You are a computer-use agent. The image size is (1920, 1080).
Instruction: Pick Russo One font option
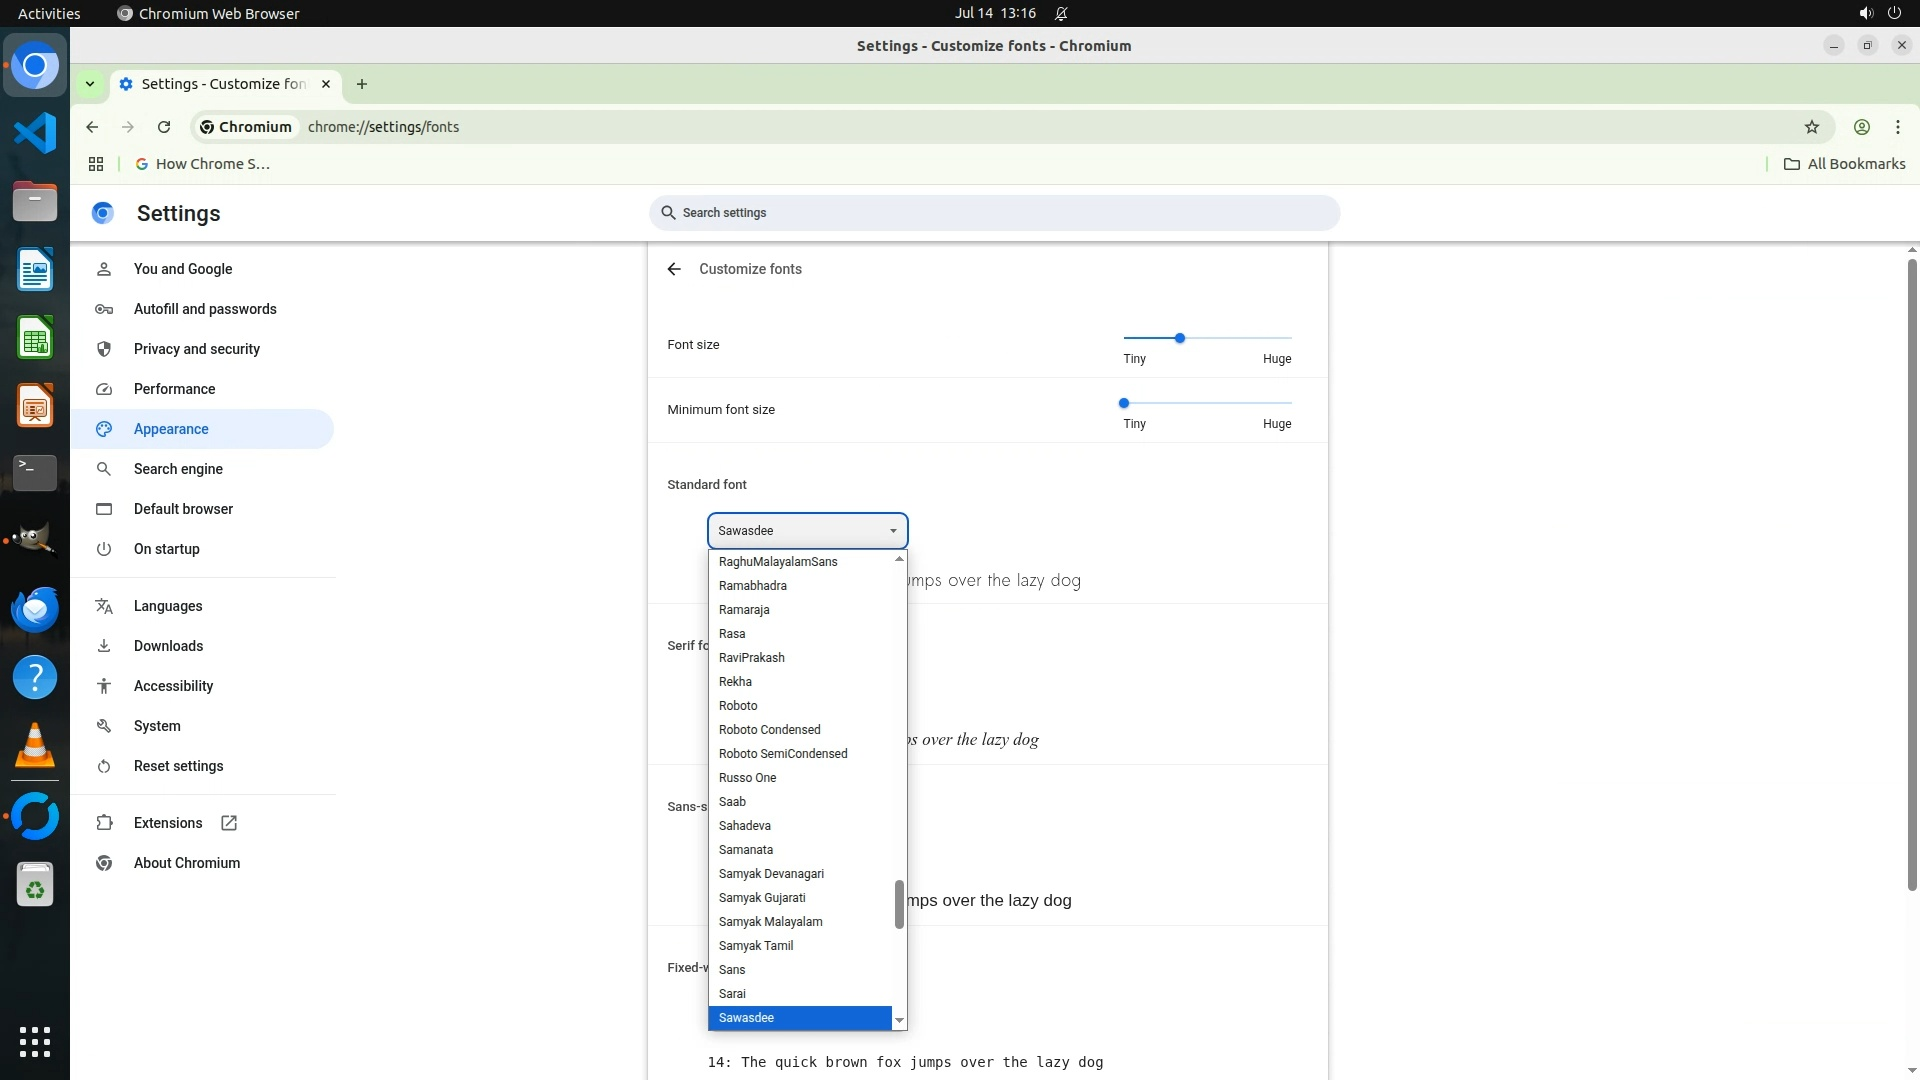[x=747, y=778]
